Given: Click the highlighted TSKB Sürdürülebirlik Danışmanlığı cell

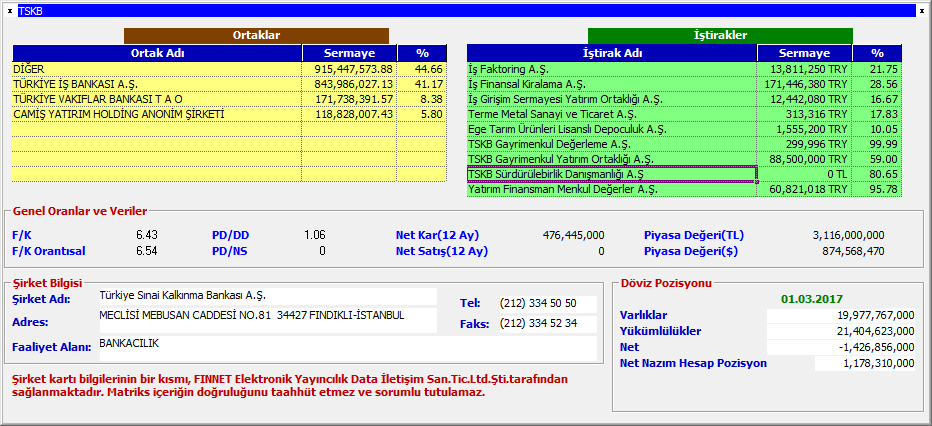Looking at the screenshot, I should pos(612,174).
